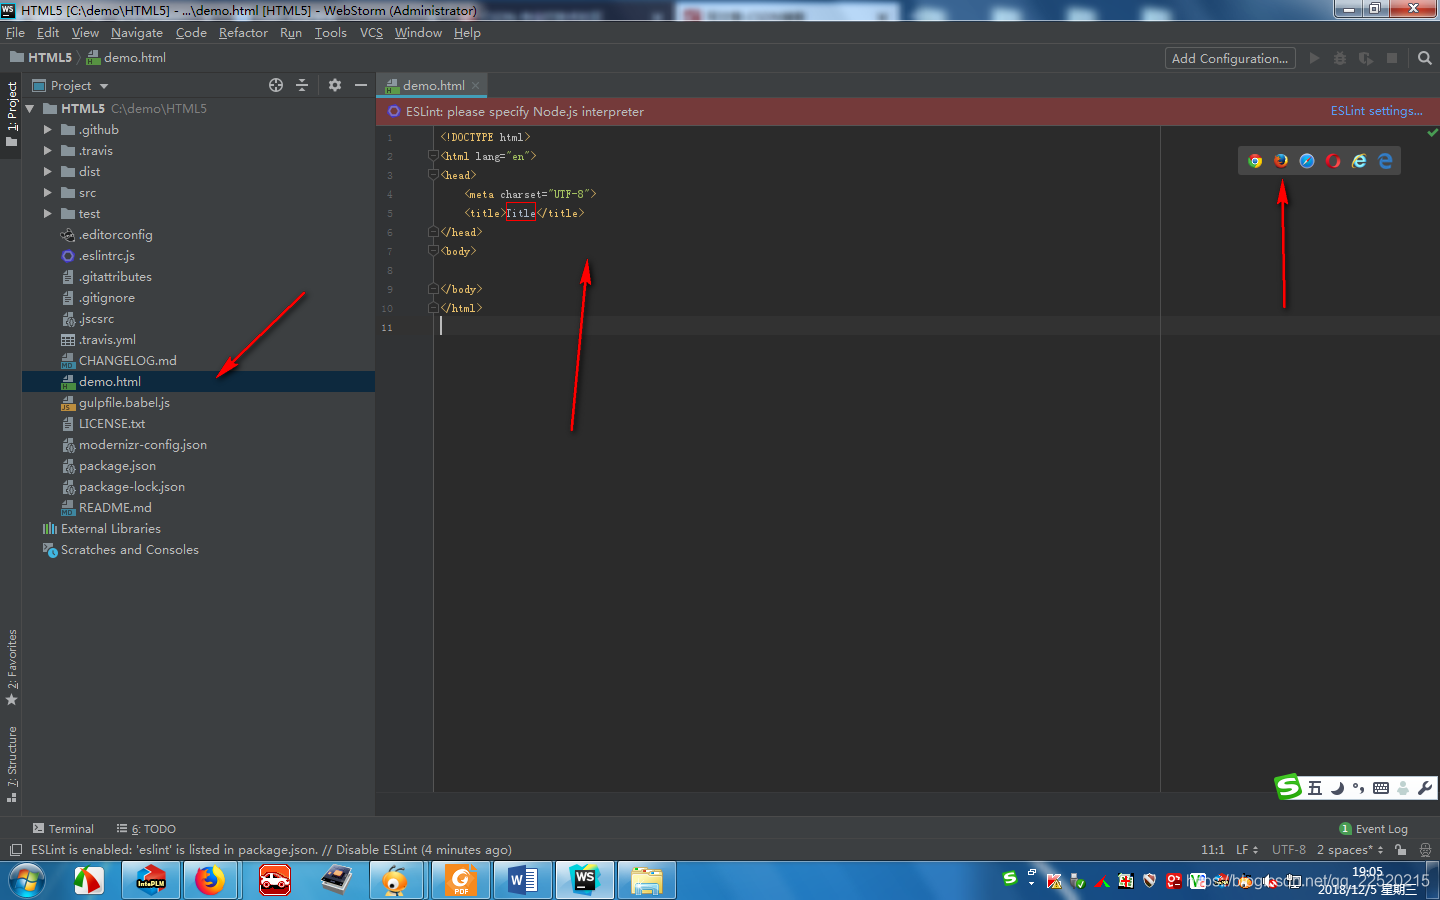Click HTML5 breadcrumb in navigation bar

tap(41, 58)
